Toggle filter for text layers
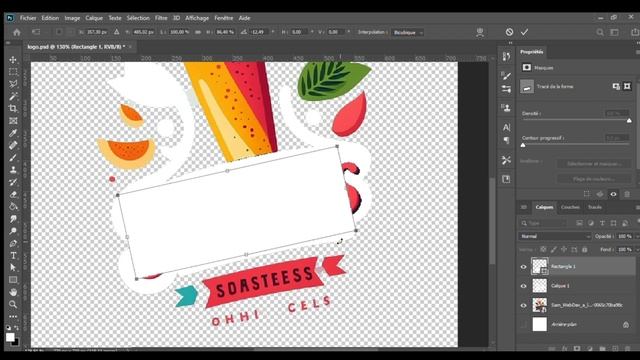Screen dimensions: 640x360 [602, 223]
